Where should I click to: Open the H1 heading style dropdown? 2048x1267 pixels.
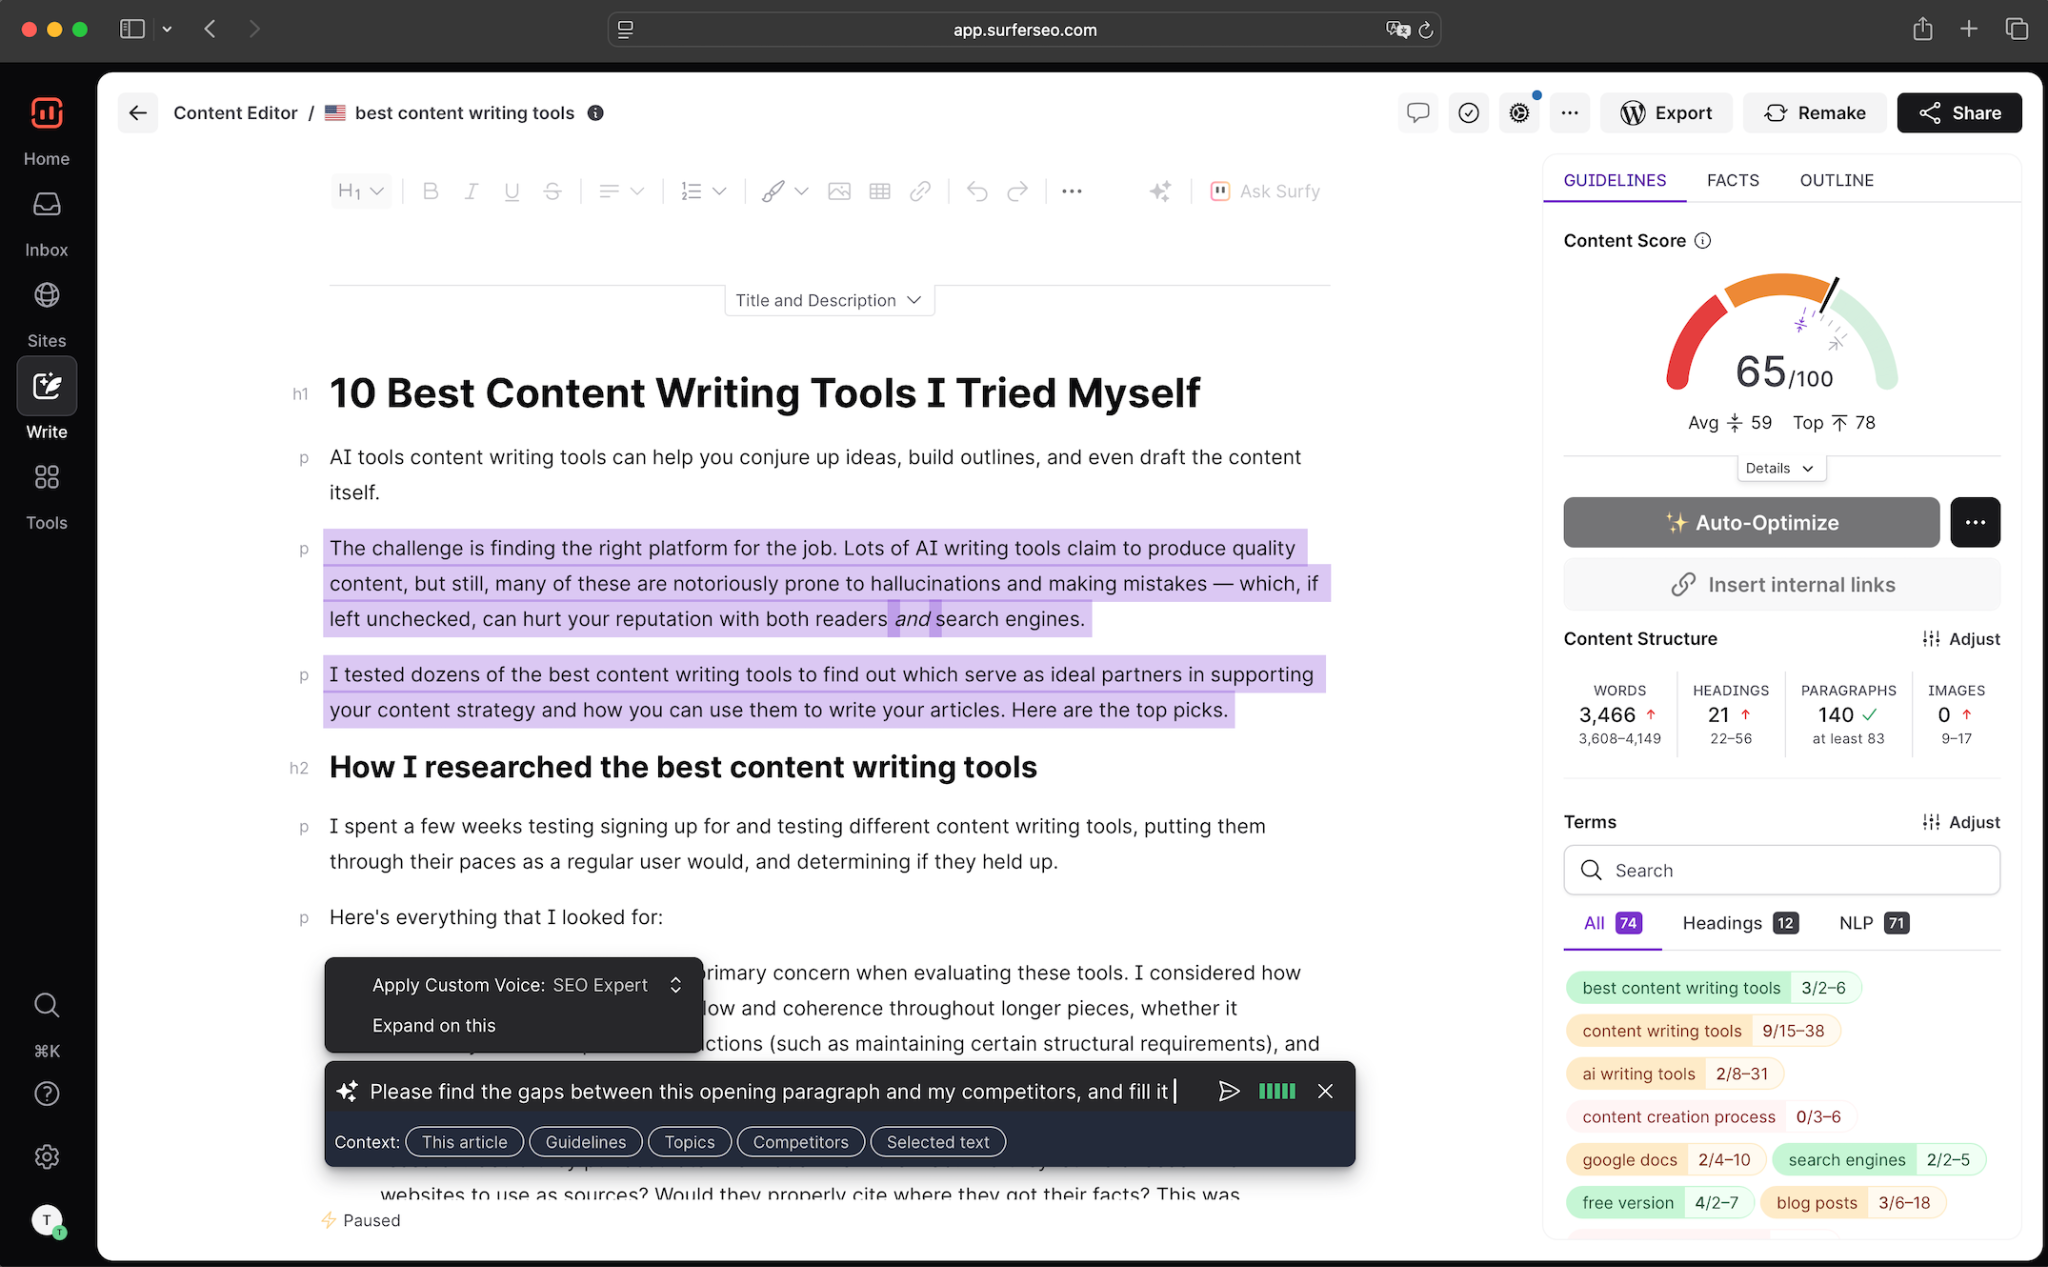coord(360,191)
